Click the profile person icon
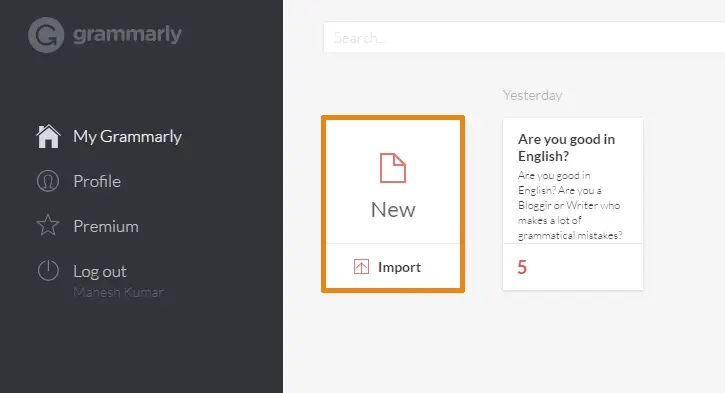This screenshot has width=725, height=393. [48, 181]
